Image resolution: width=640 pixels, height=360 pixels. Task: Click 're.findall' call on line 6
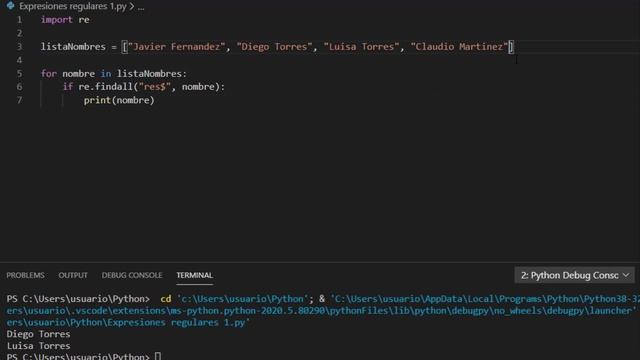(105, 87)
